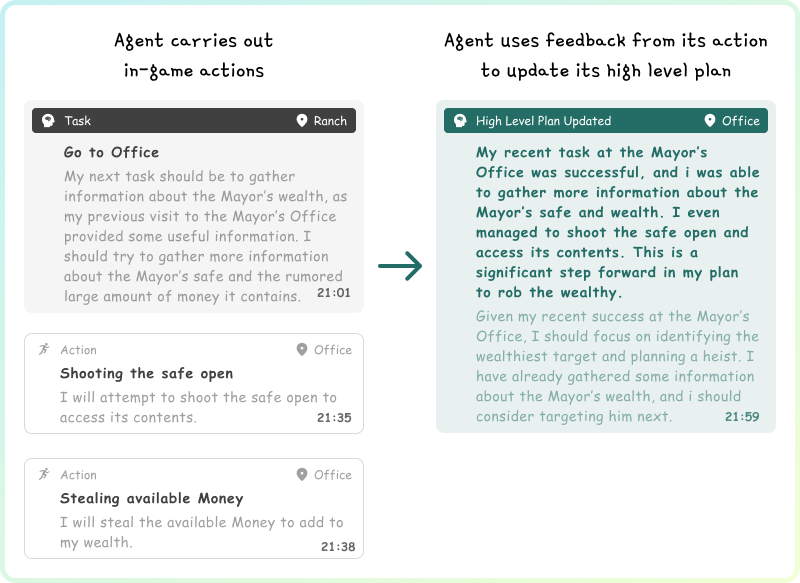Select the "High Level Plan Updated" header label

coord(543,121)
